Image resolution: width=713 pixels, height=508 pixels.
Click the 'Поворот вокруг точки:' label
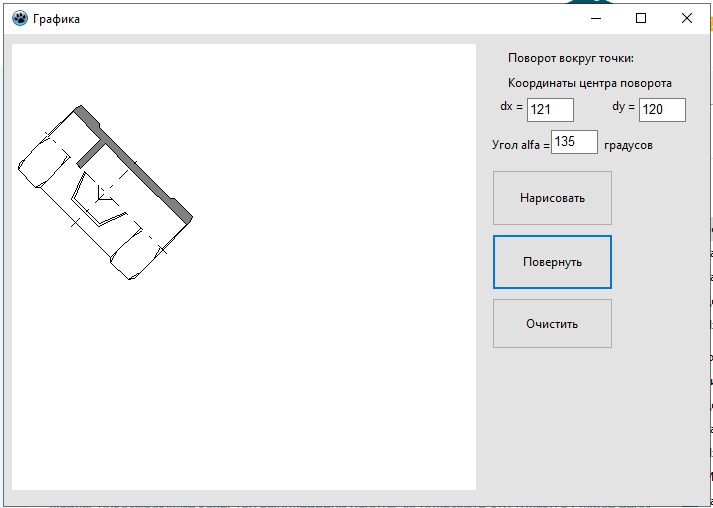pyautogui.click(x=571, y=58)
